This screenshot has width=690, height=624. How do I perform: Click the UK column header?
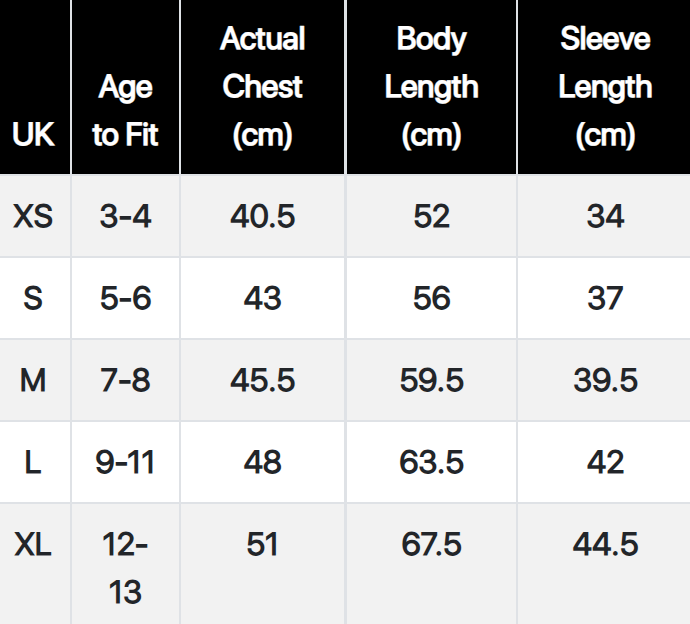(34, 134)
